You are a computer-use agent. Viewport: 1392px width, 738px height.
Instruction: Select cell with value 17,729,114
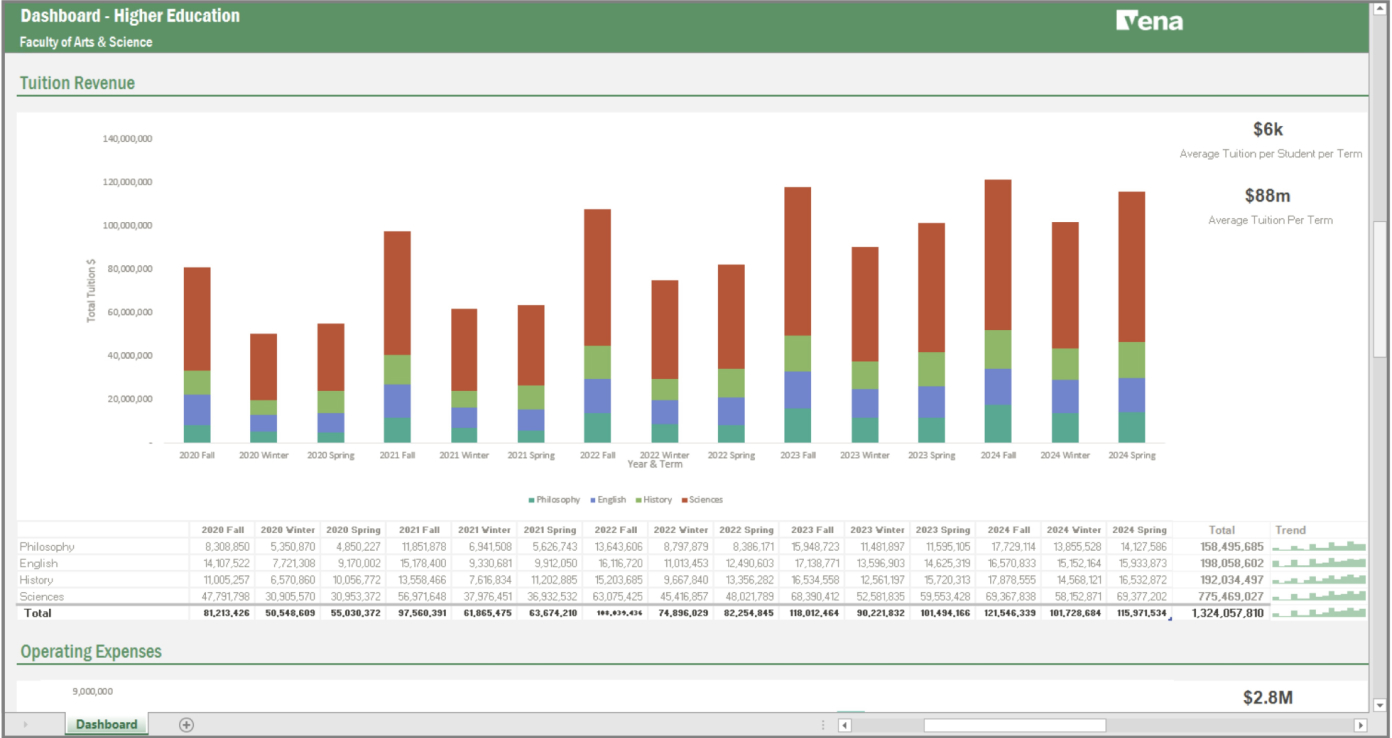coord(1008,547)
